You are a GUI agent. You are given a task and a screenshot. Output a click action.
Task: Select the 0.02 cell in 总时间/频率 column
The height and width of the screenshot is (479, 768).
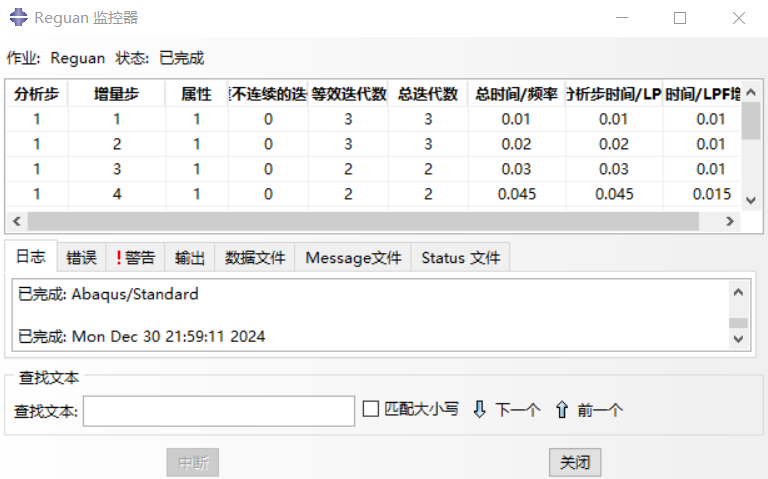tap(516, 144)
